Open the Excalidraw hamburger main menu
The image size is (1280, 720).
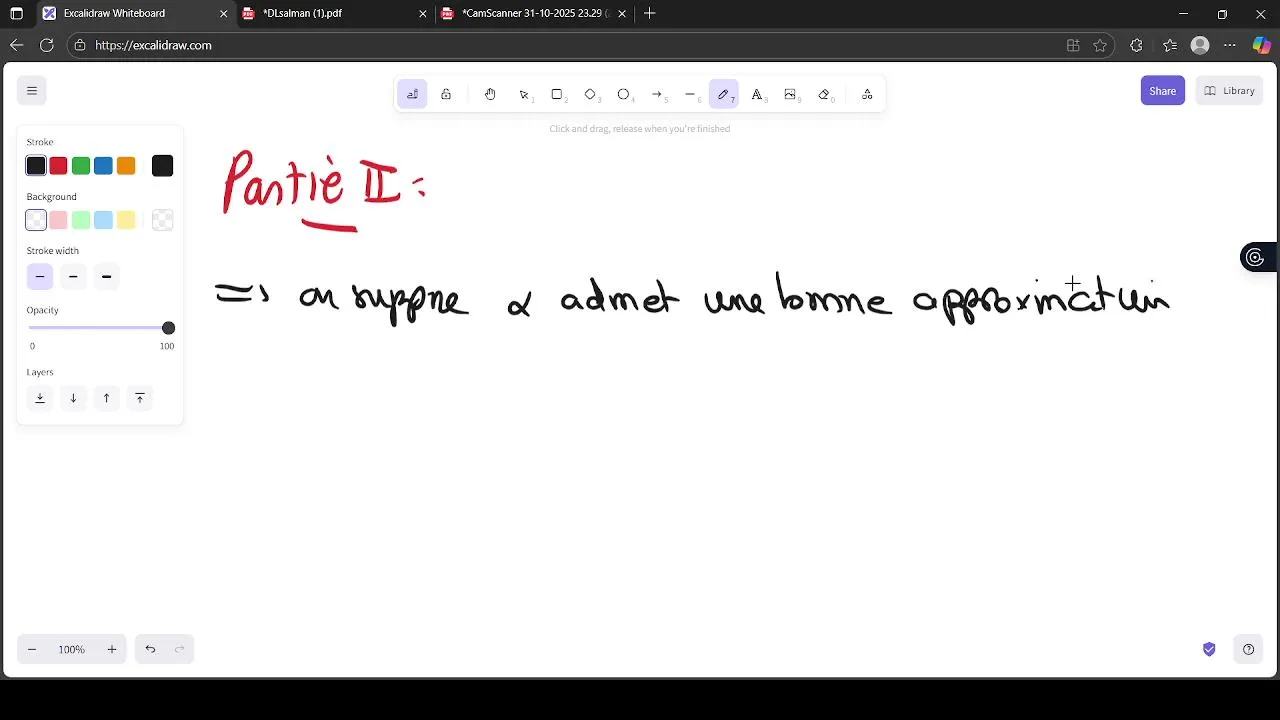coord(32,91)
